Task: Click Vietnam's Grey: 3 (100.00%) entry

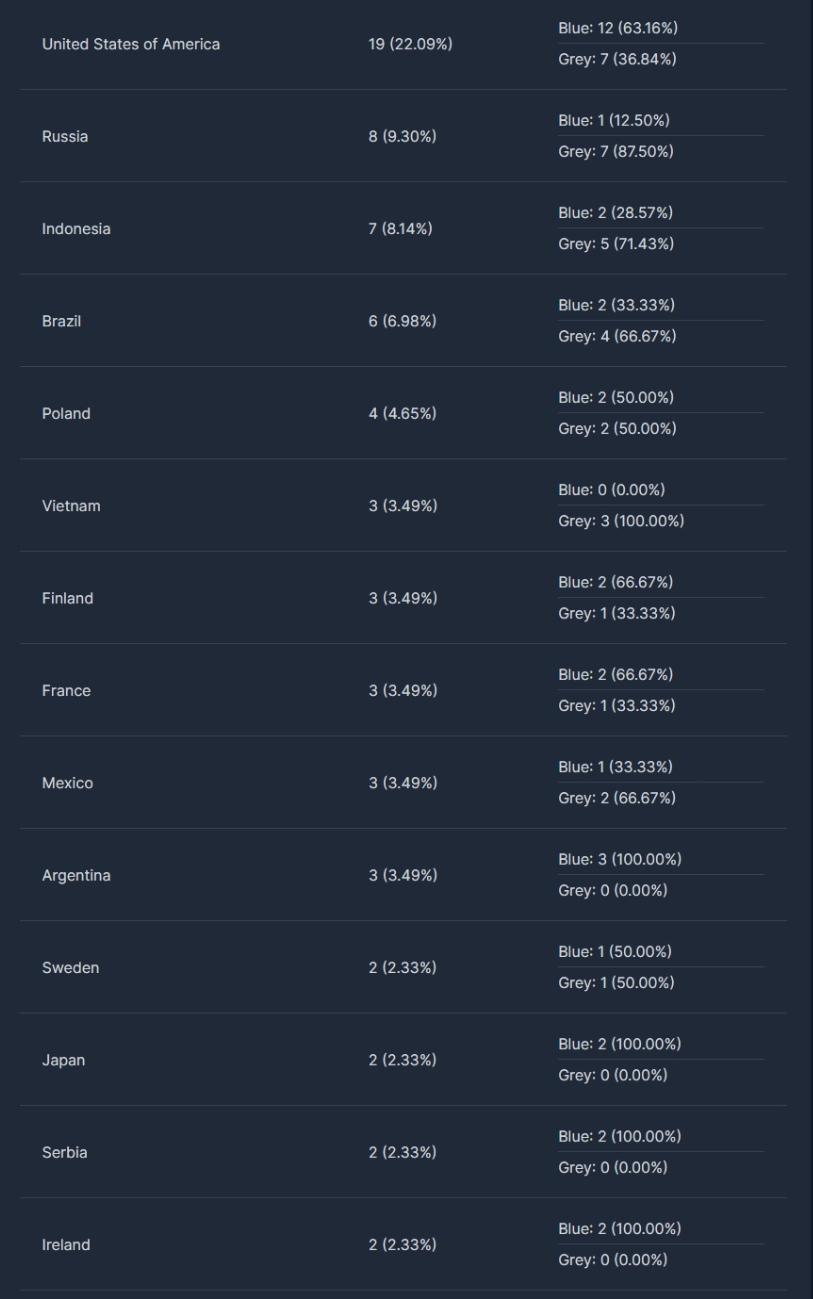Action: pos(621,521)
